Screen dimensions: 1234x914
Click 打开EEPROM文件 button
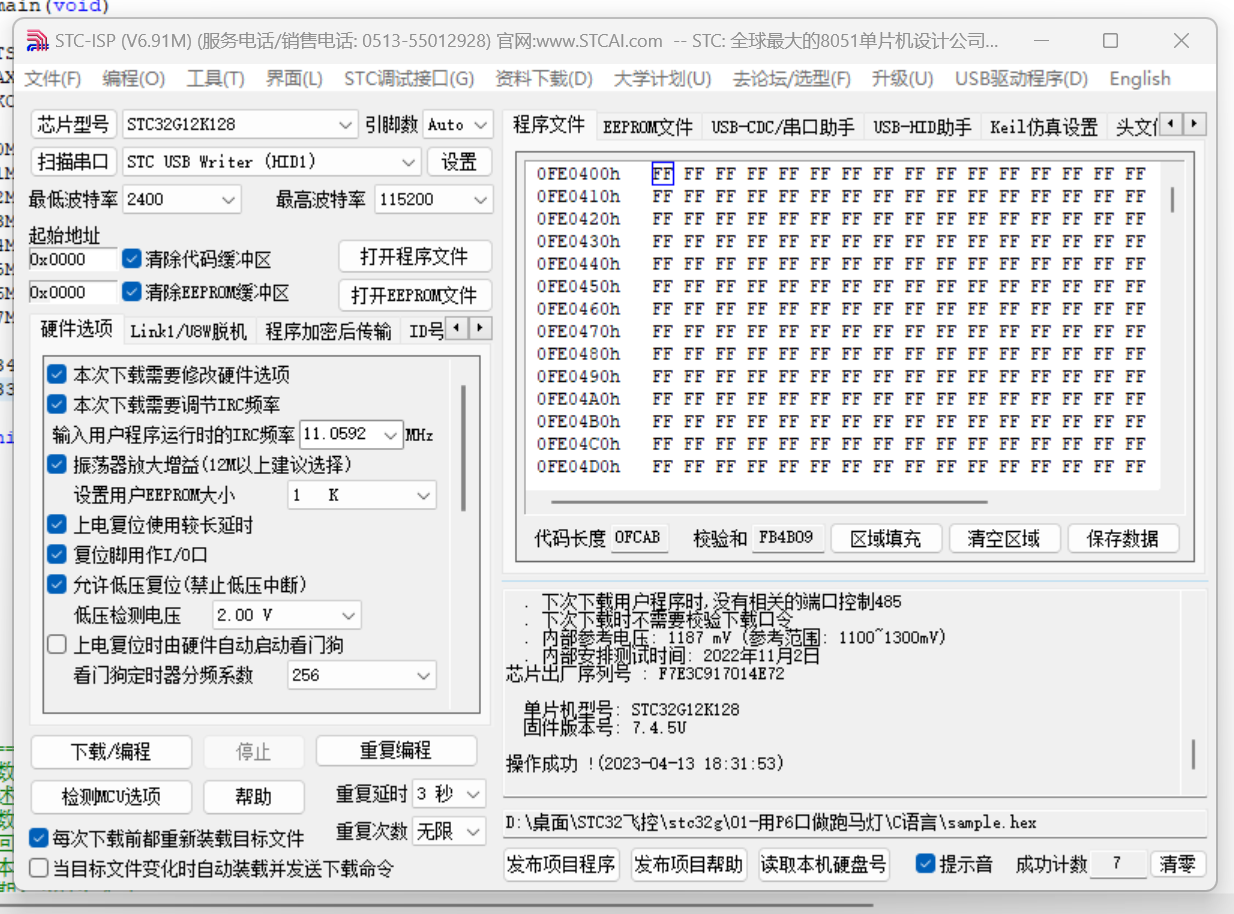click(415, 295)
